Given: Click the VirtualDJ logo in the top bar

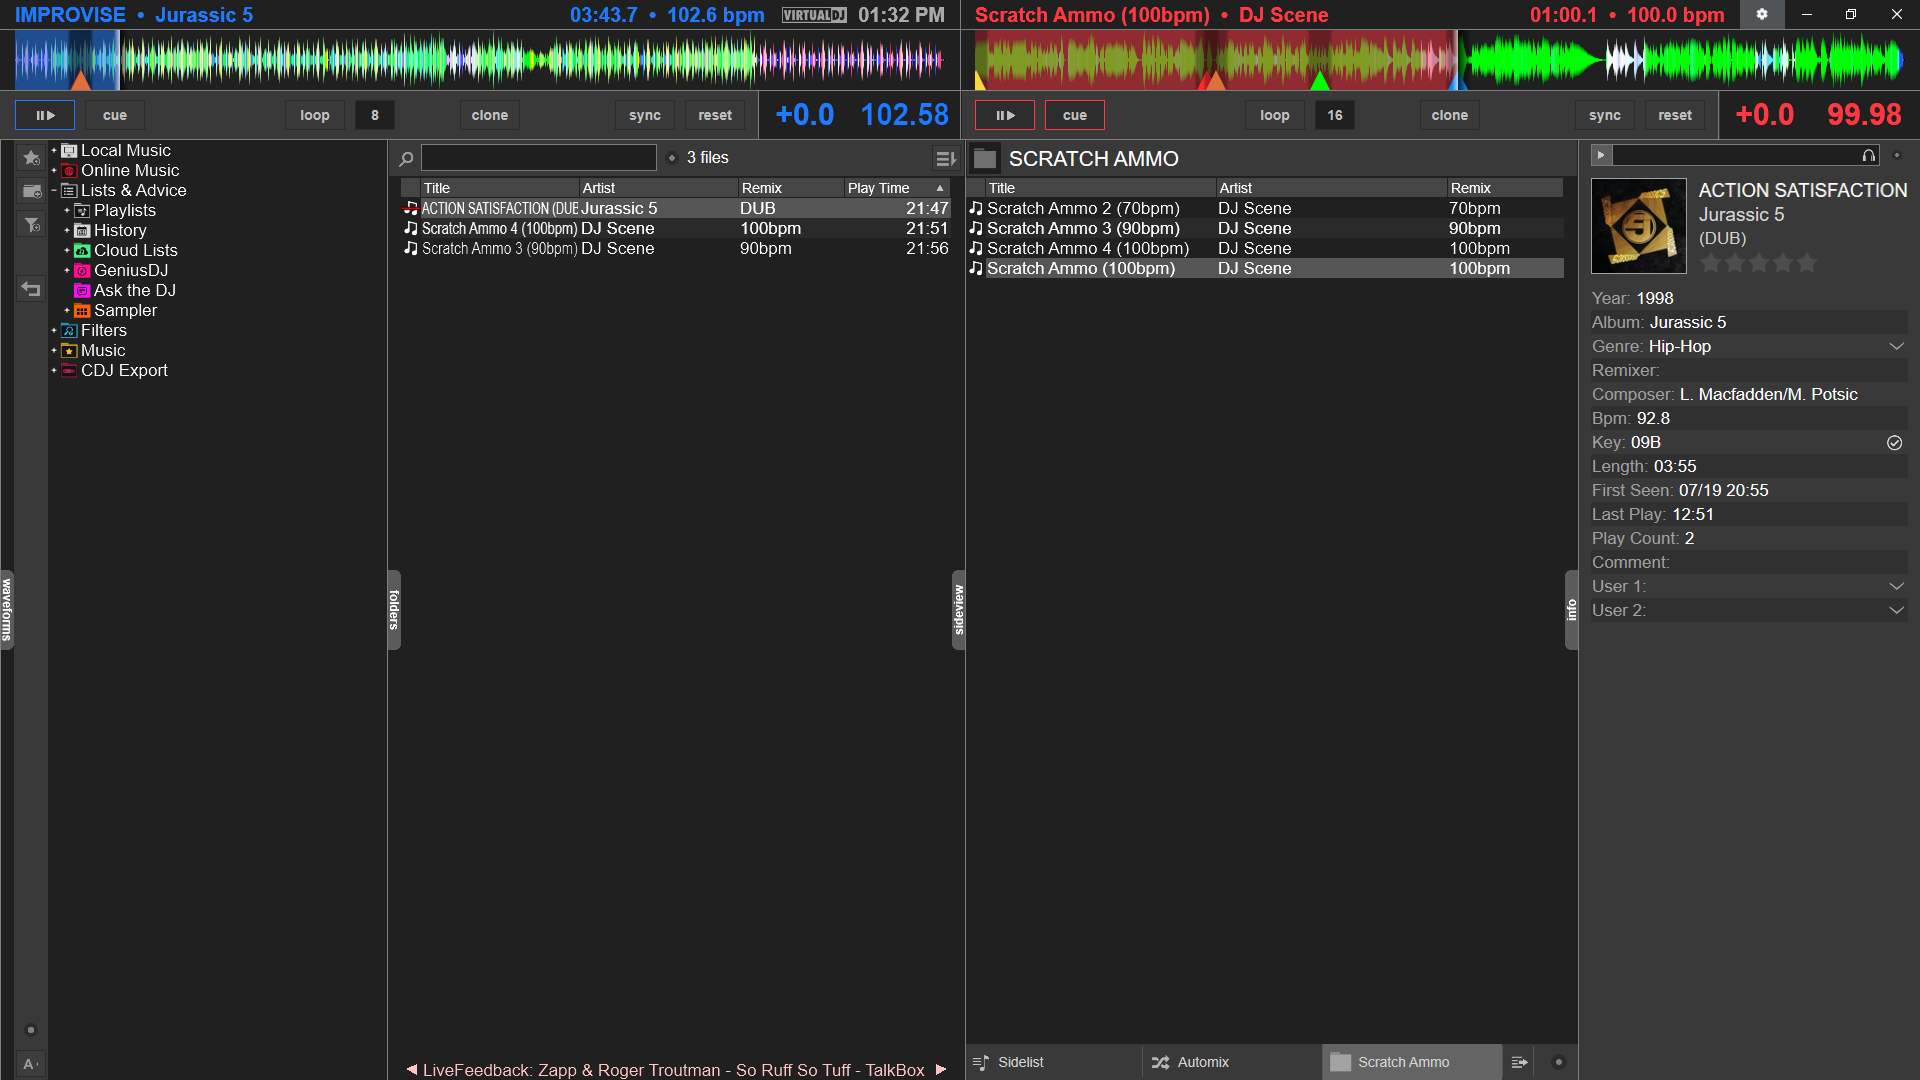Looking at the screenshot, I should [814, 15].
